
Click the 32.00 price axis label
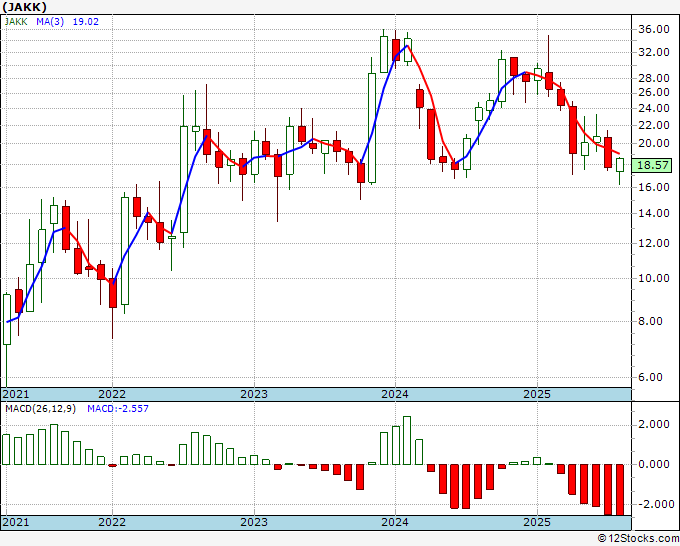point(654,52)
